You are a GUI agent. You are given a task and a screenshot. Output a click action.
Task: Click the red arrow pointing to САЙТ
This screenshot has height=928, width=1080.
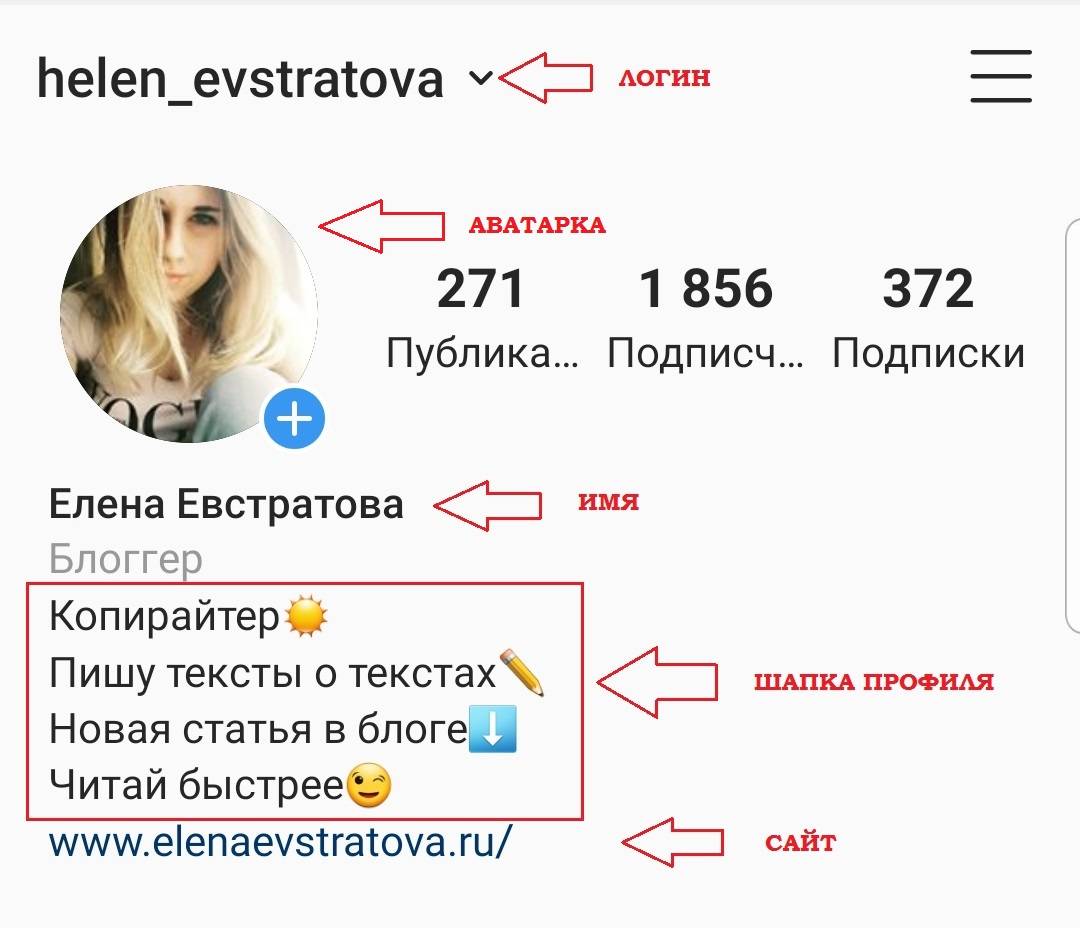(x=672, y=842)
